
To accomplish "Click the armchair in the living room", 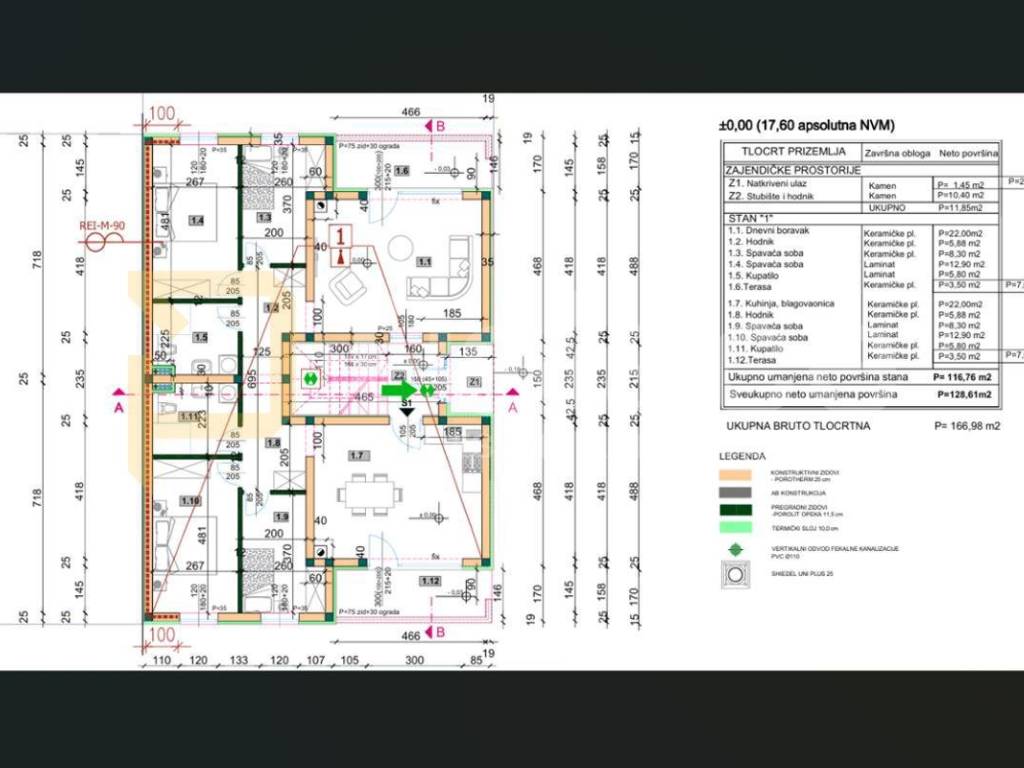I will [347, 288].
